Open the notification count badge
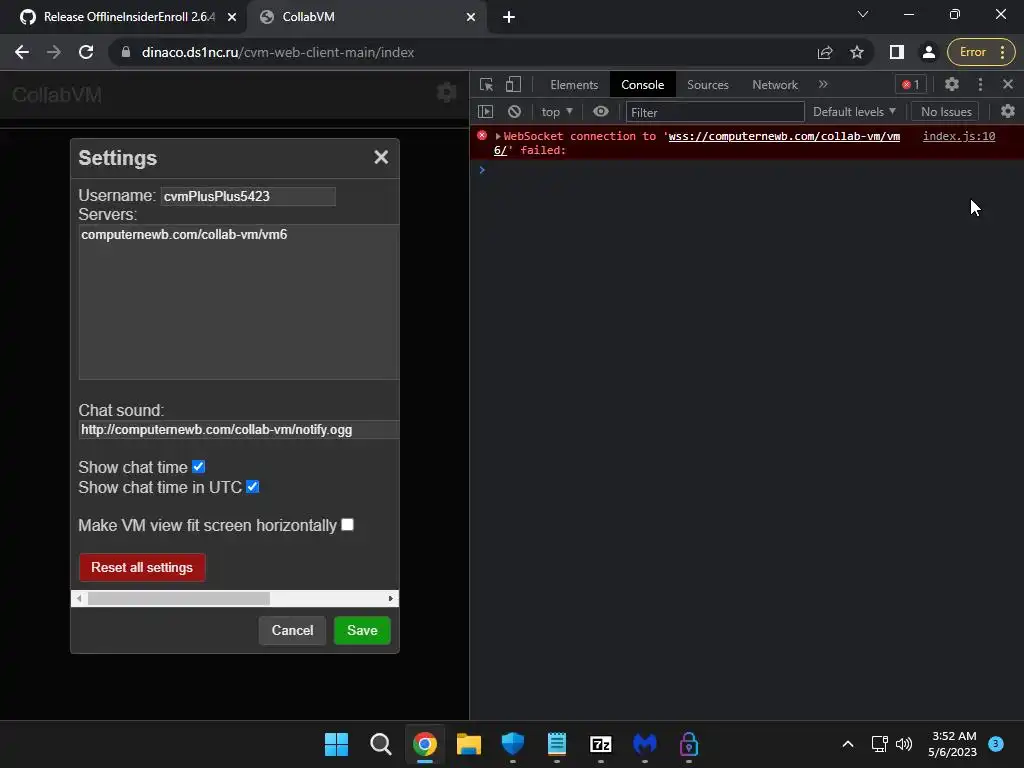 click(995, 743)
